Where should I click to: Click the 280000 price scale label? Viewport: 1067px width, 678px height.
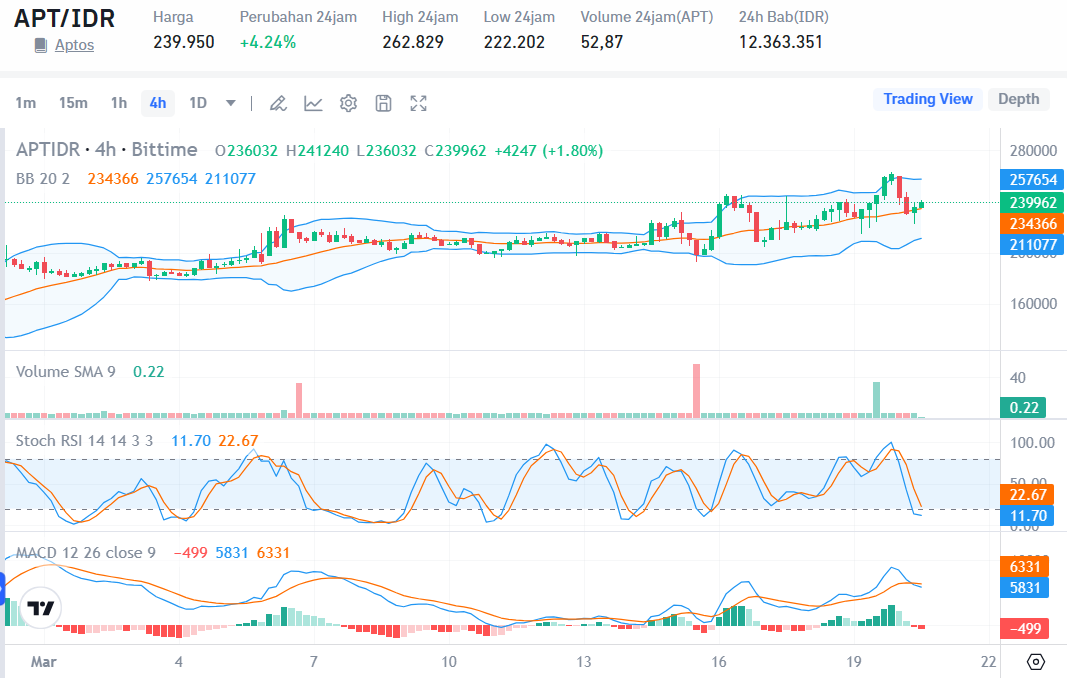pos(1033,150)
